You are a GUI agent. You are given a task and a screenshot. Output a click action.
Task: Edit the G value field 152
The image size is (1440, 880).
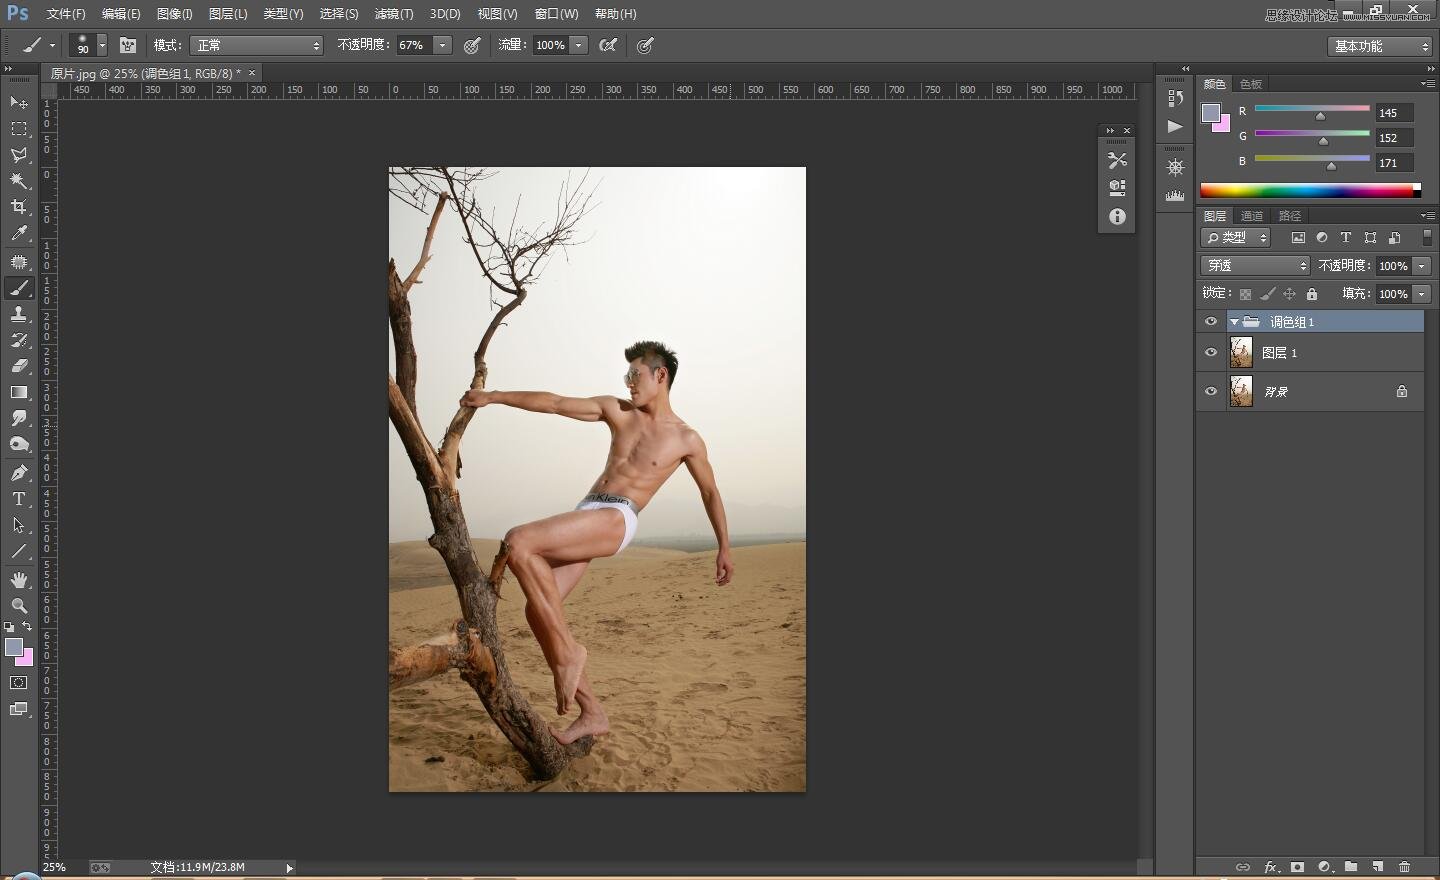coord(1394,138)
